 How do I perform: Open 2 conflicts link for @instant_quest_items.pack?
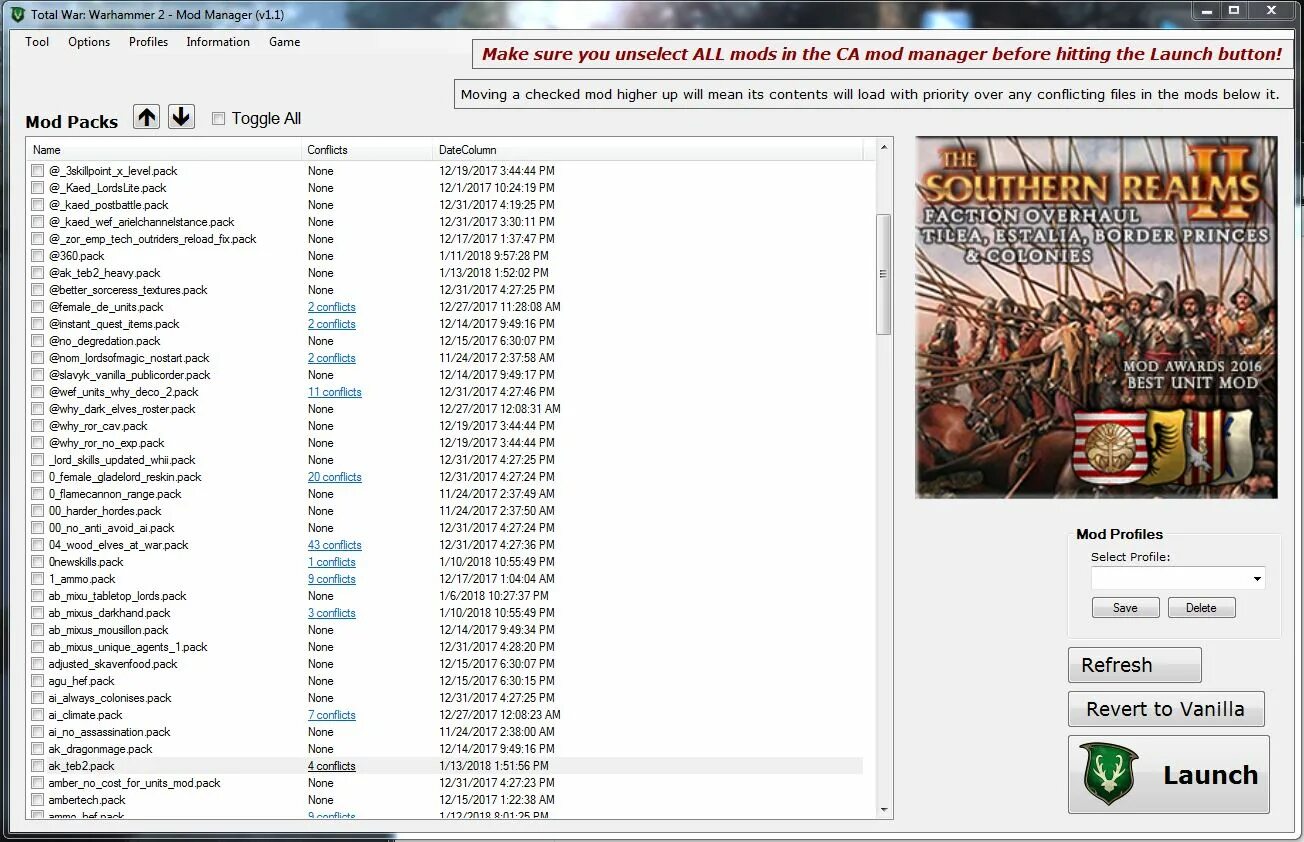pos(332,324)
